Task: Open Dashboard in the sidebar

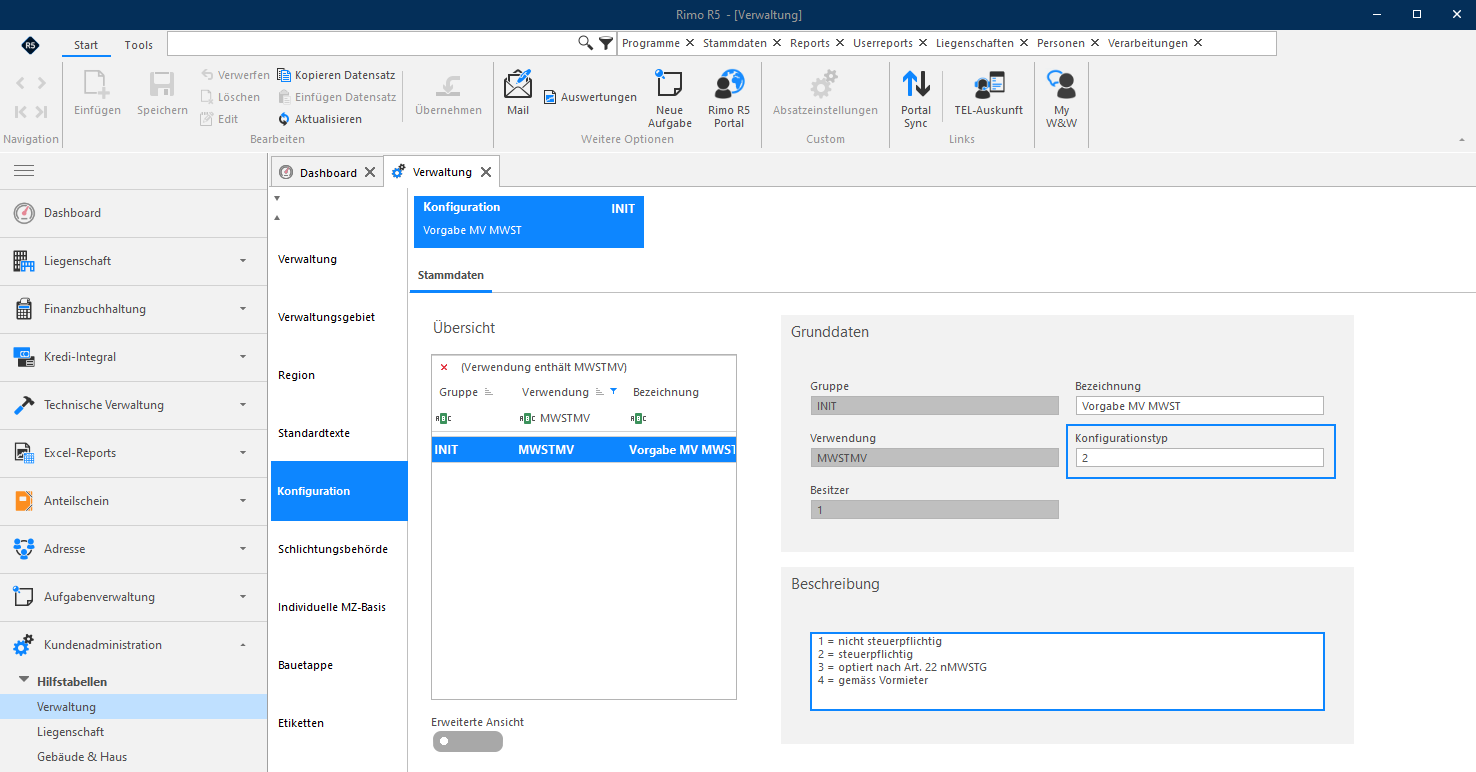Action: click(x=133, y=213)
